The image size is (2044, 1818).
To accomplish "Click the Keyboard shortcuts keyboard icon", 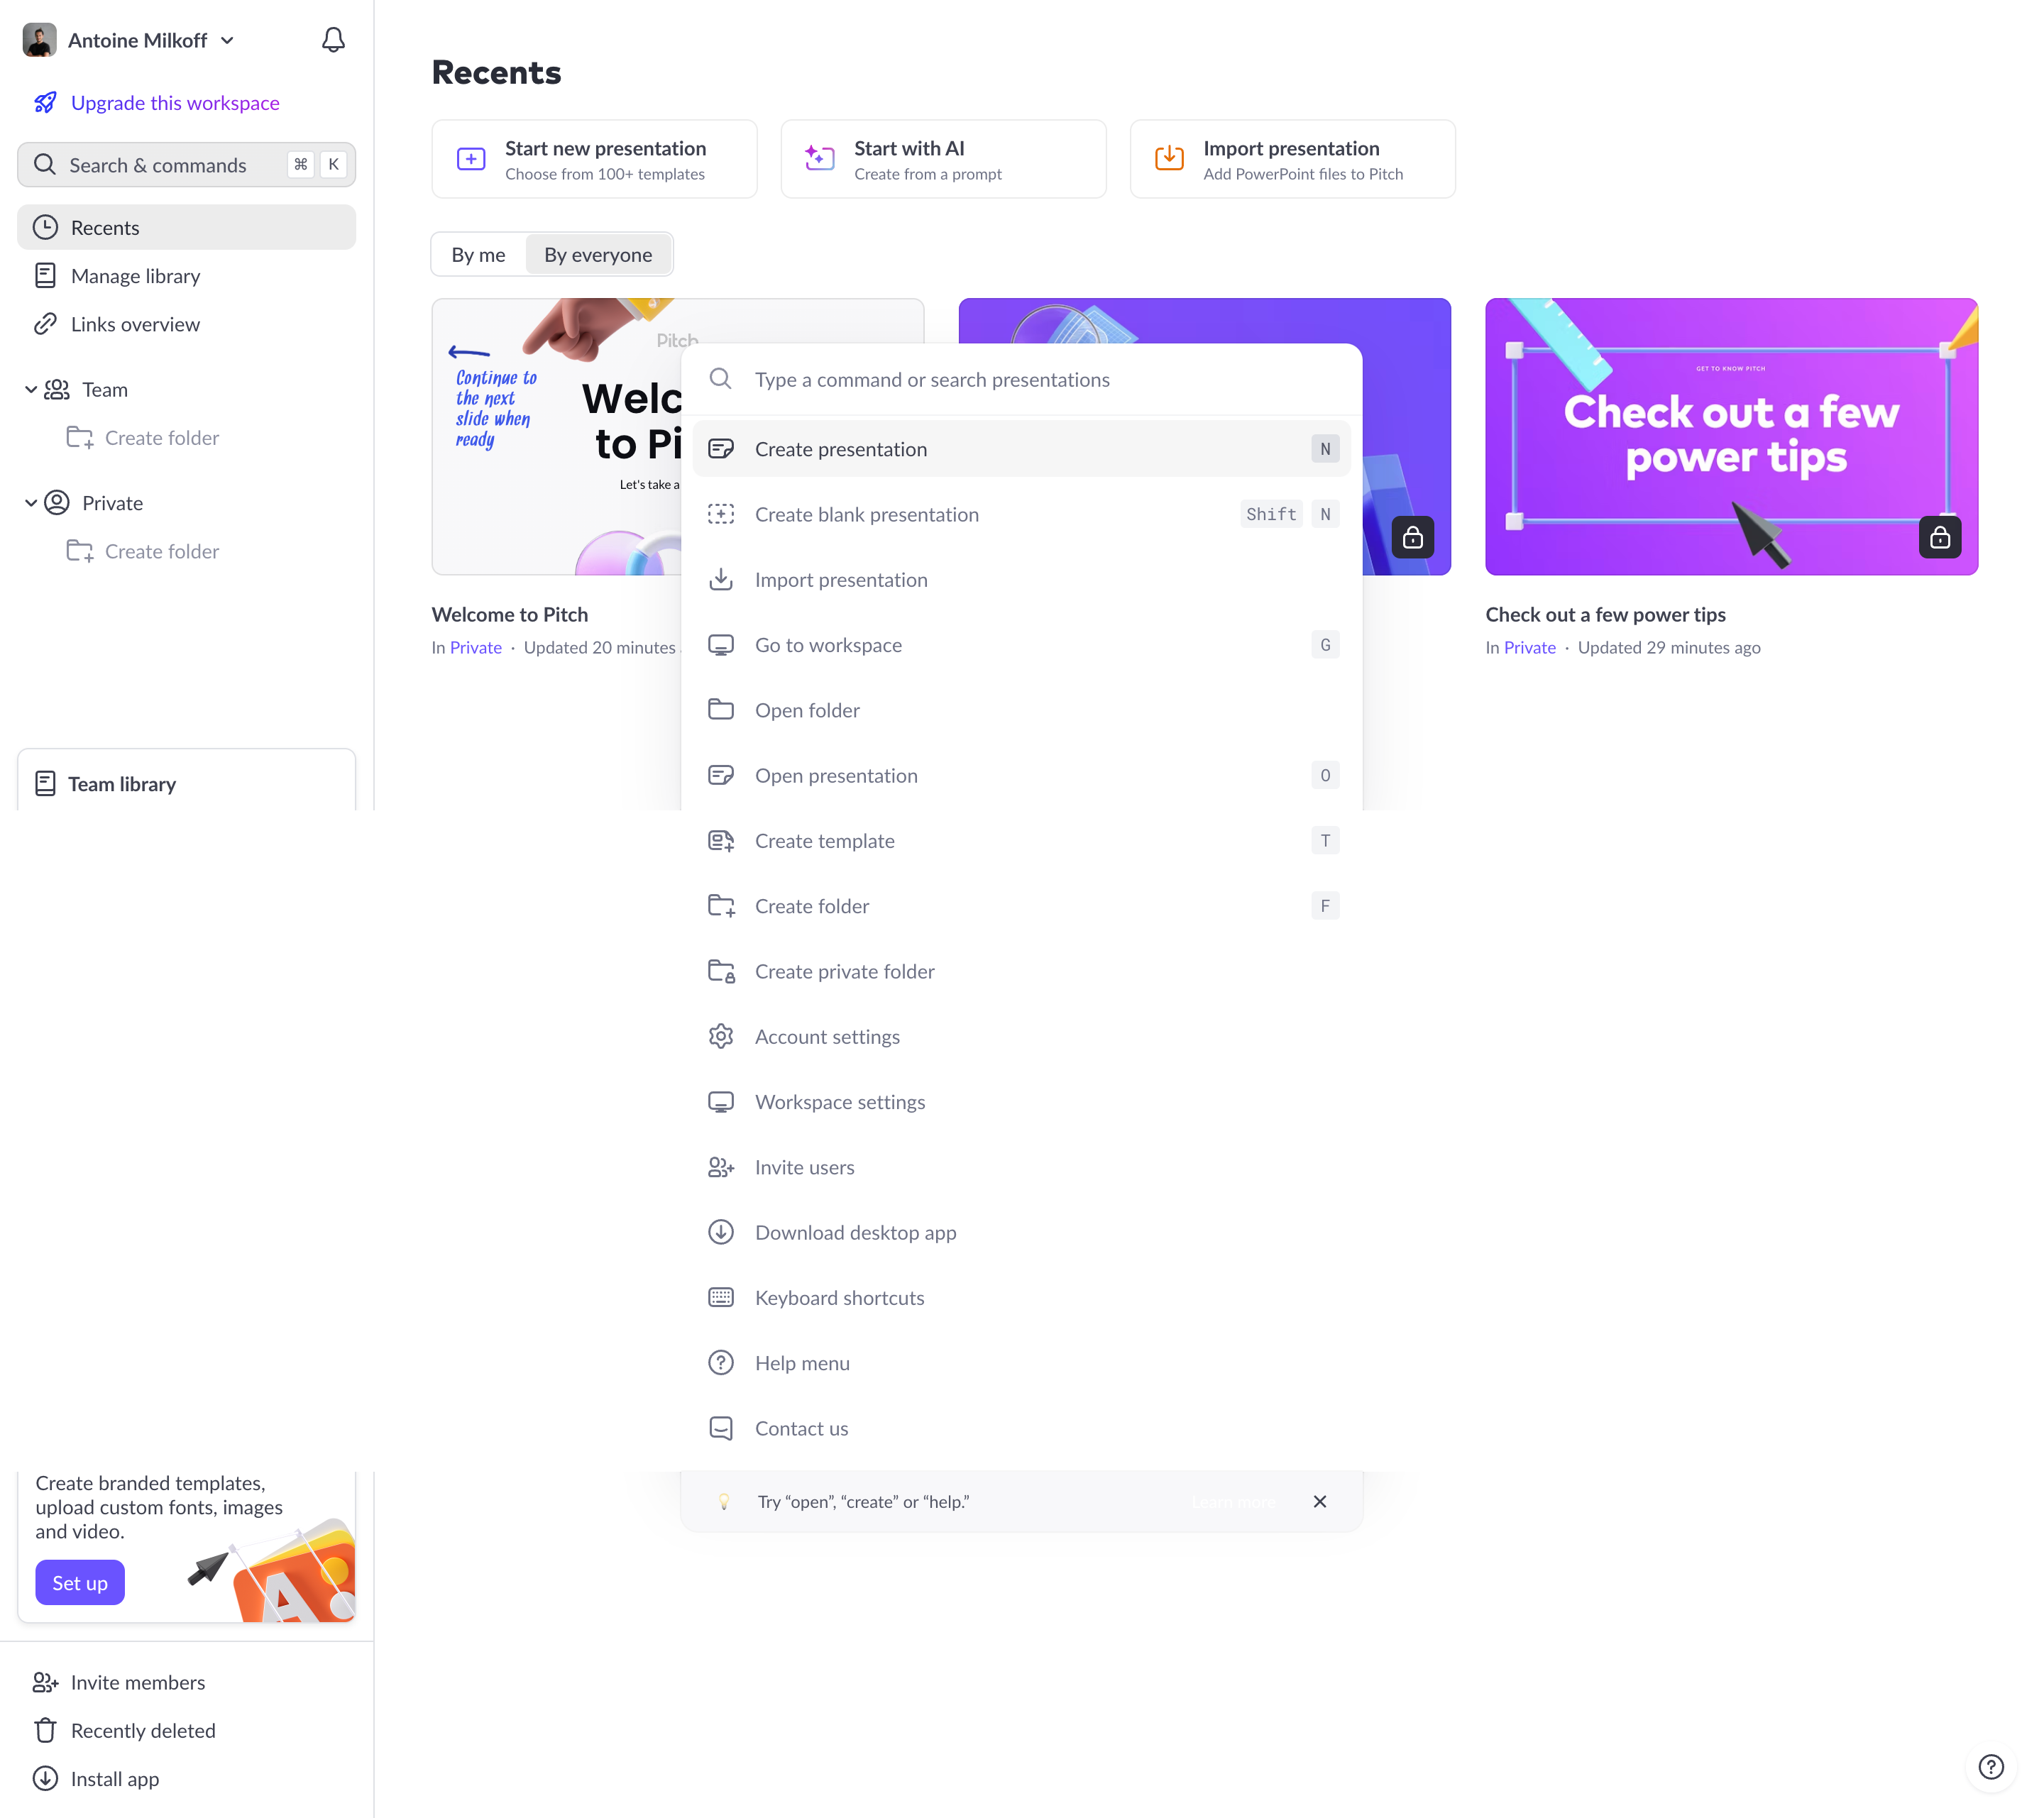I will click(721, 1298).
